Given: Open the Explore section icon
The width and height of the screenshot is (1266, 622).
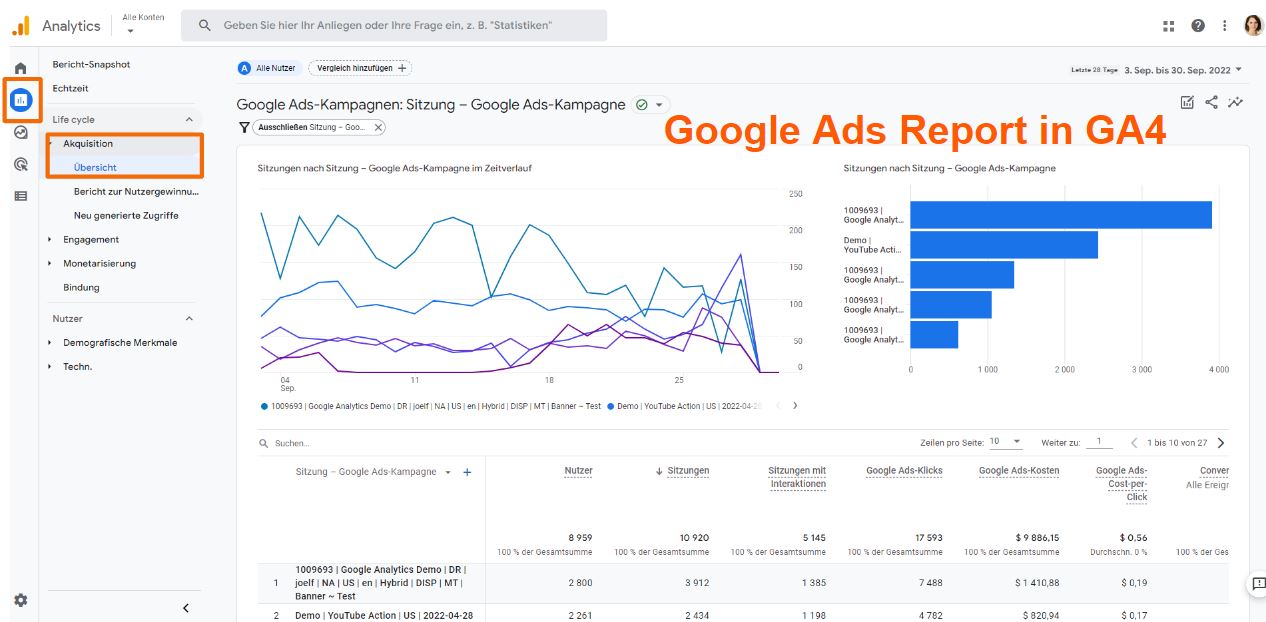Looking at the screenshot, I should click(19, 131).
